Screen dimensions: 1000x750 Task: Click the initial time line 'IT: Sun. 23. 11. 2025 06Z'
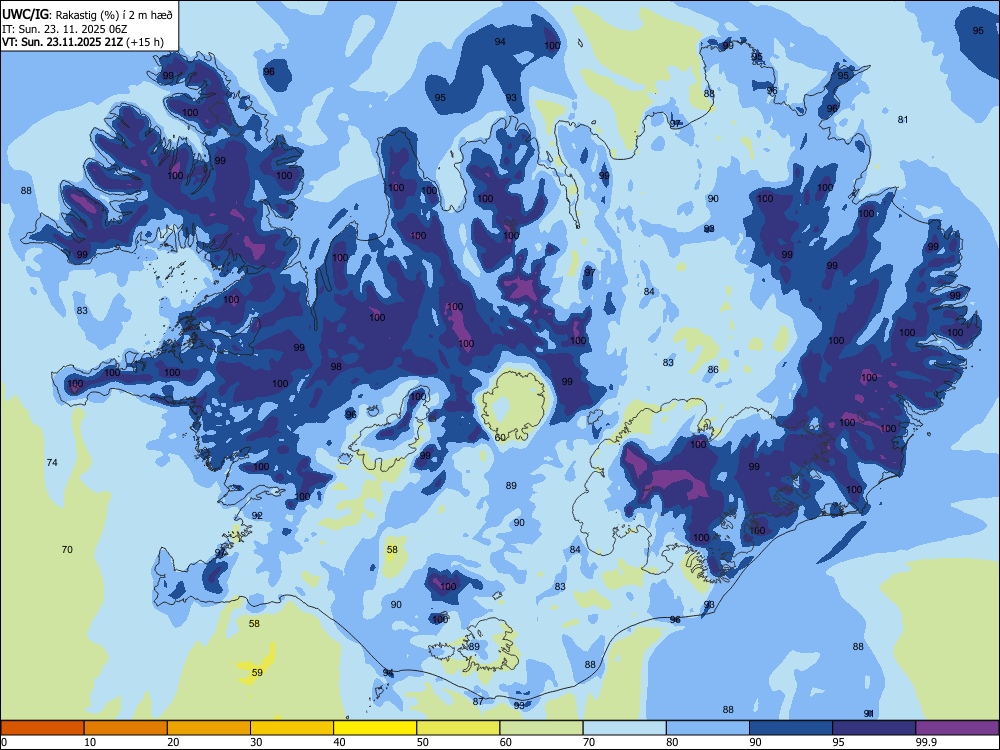point(65,29)
